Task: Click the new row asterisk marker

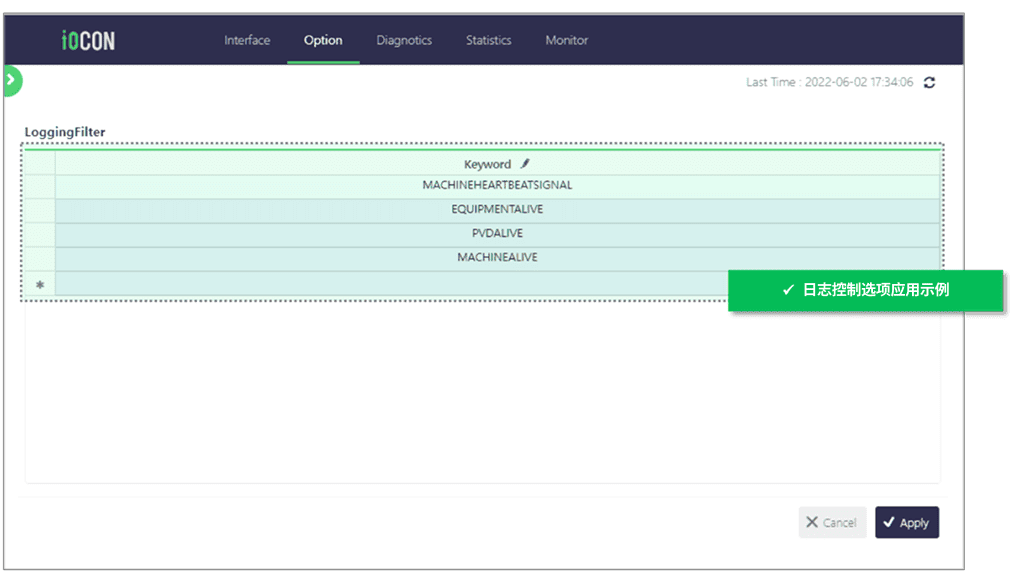Action: coord(40,285)
